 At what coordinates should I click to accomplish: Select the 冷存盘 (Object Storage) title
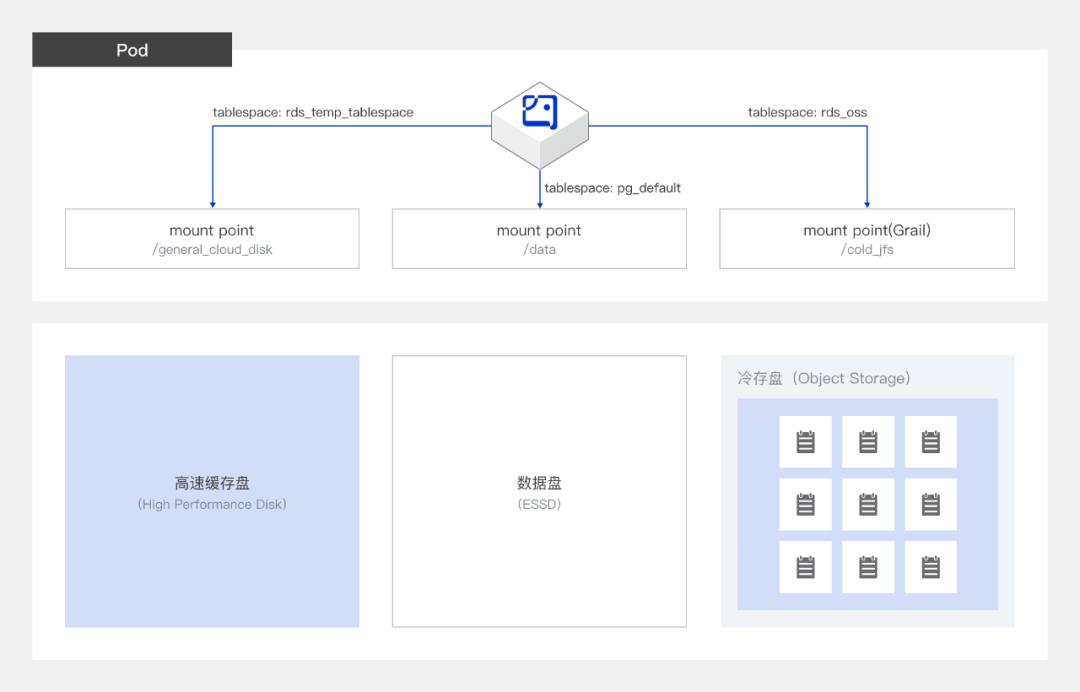pyautogui.click(x=824, y=378)
